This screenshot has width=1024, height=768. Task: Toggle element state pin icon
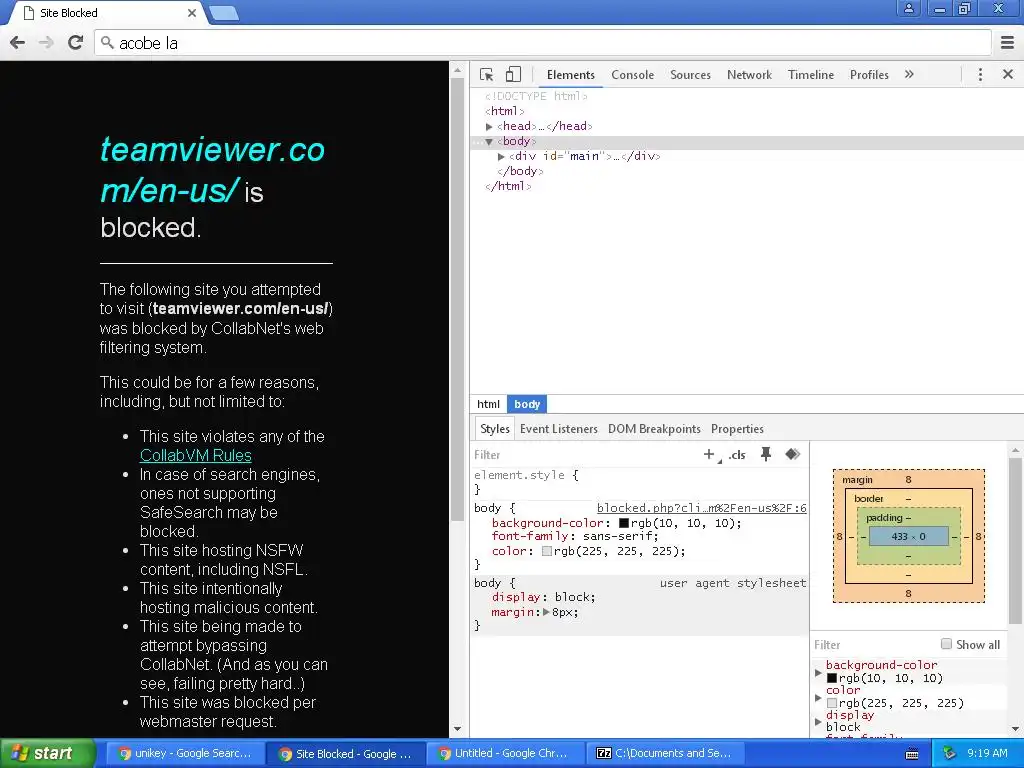[x=765, y=455]
